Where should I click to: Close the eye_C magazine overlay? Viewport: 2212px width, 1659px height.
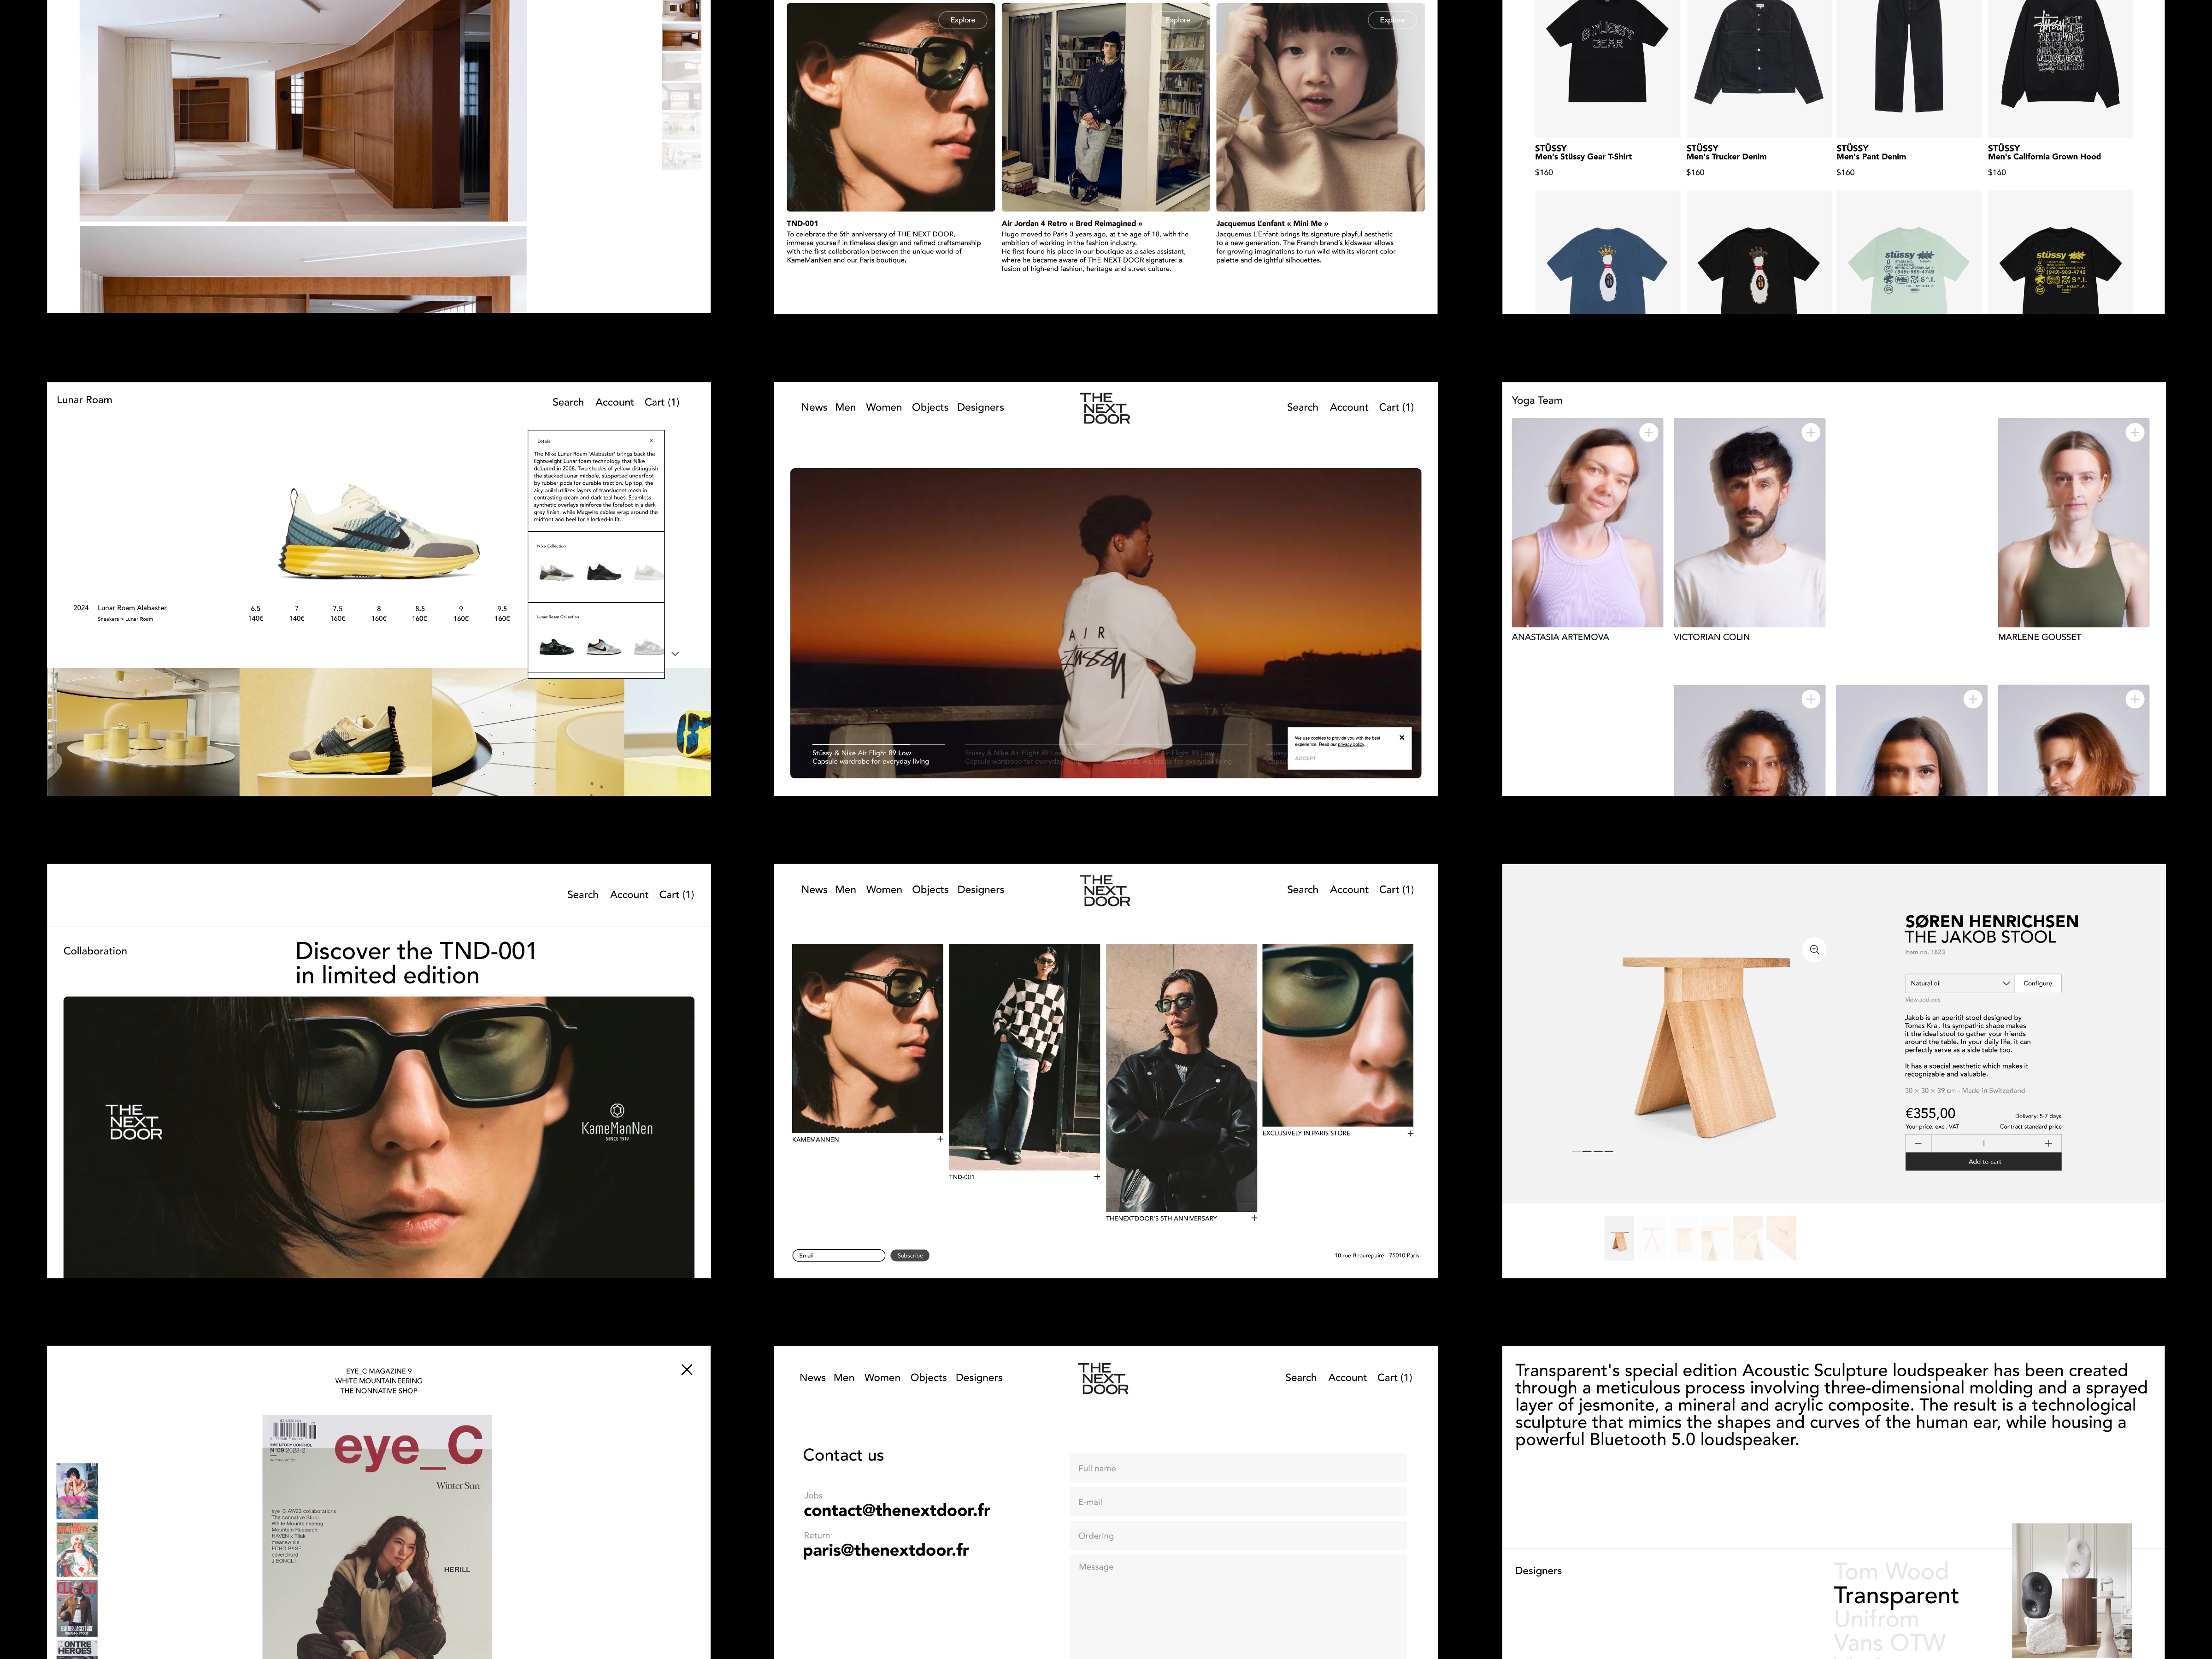tap(687, 1370)
